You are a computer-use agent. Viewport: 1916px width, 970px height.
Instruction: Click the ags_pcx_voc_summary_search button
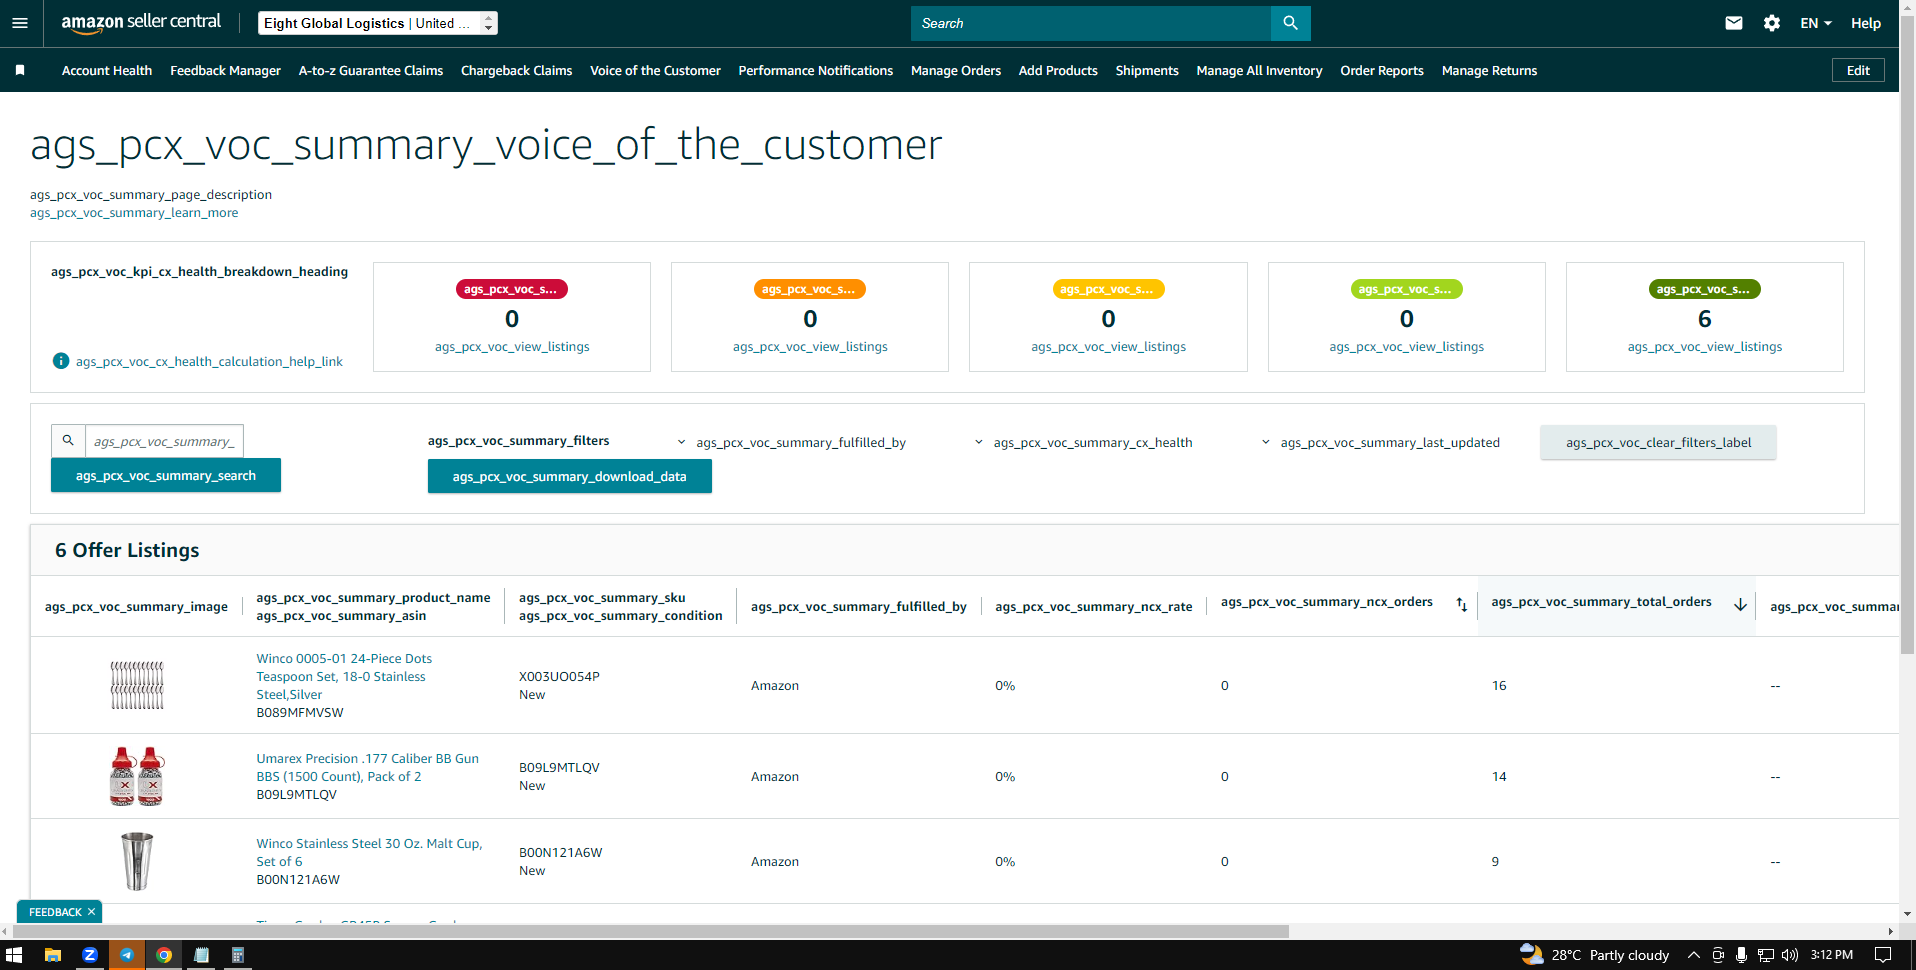[166, 475]
